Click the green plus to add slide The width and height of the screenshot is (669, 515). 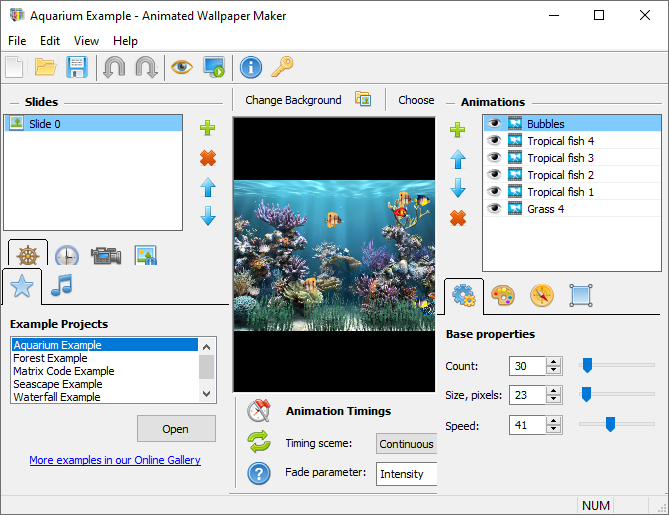(x=208, y=127)
